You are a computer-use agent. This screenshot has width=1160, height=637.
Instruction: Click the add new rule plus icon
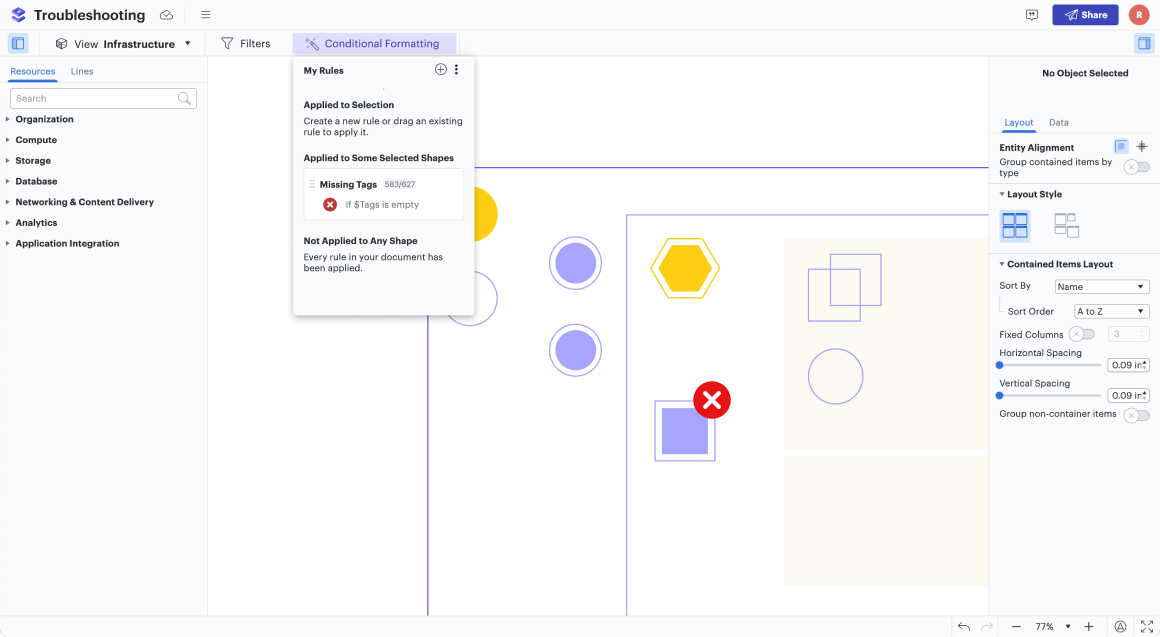coord(440,70)
